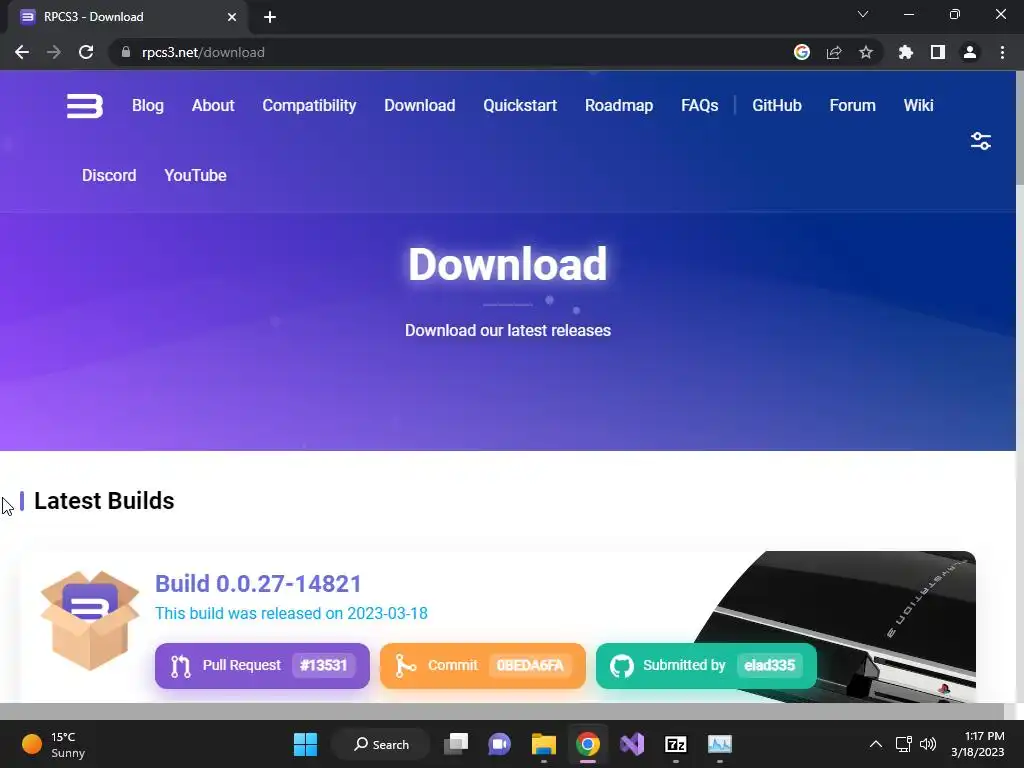This screenshot has height=768, width=1024.
Task: Click the Latest Builds heading
Action: point(104,500)
